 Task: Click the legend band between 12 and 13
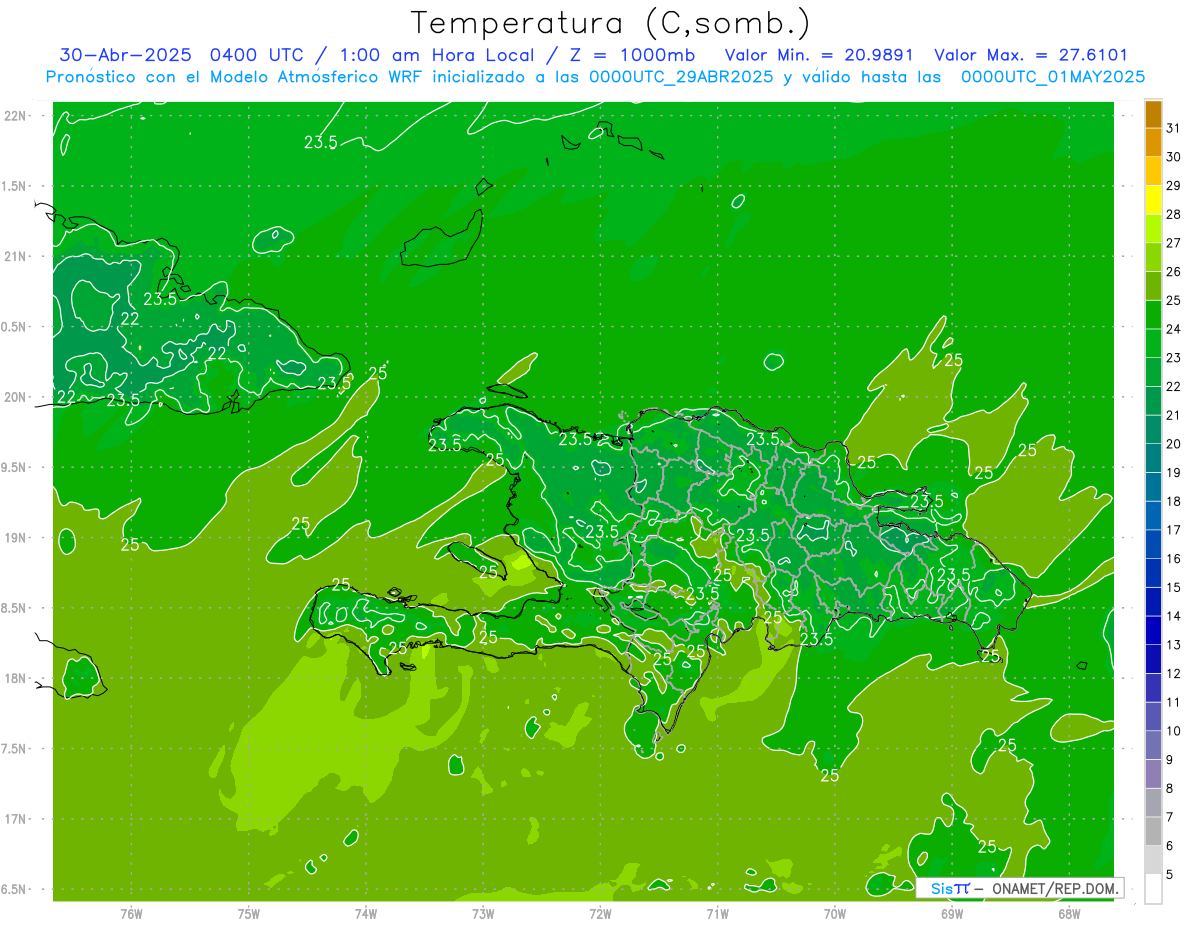pyautogui.click(x=1153, y=659)
